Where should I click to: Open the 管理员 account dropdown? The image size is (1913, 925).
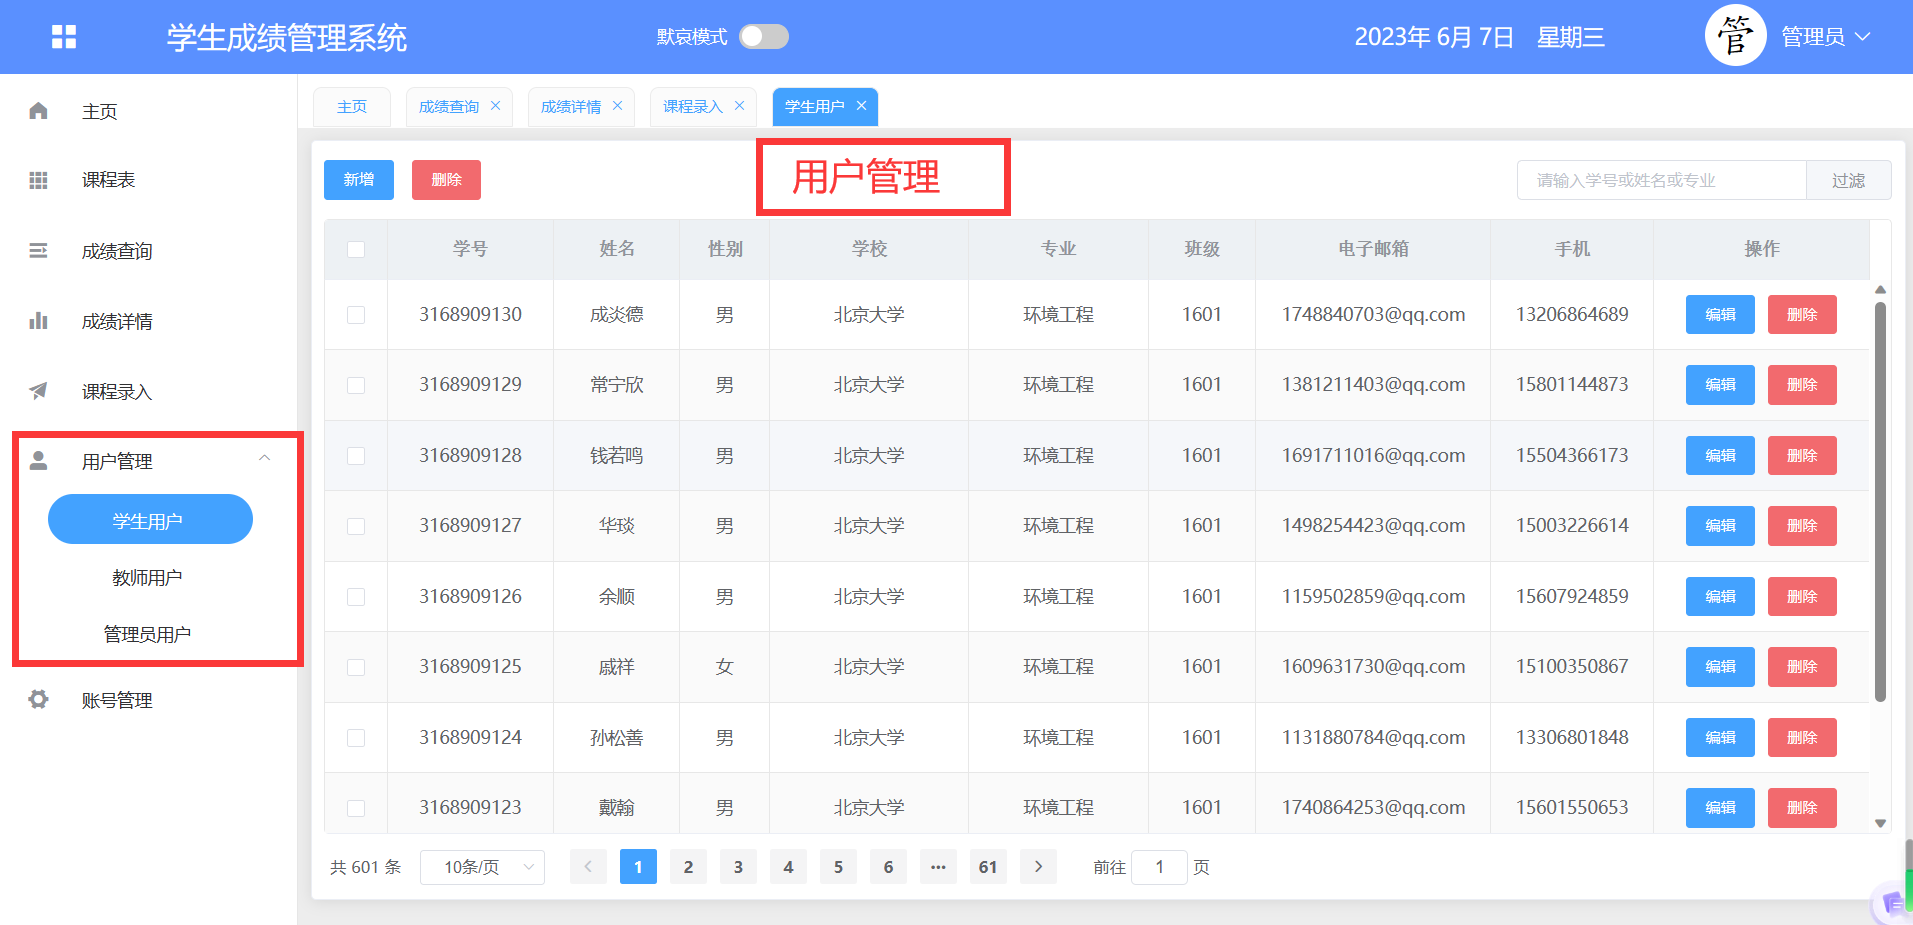[1825, 37]
